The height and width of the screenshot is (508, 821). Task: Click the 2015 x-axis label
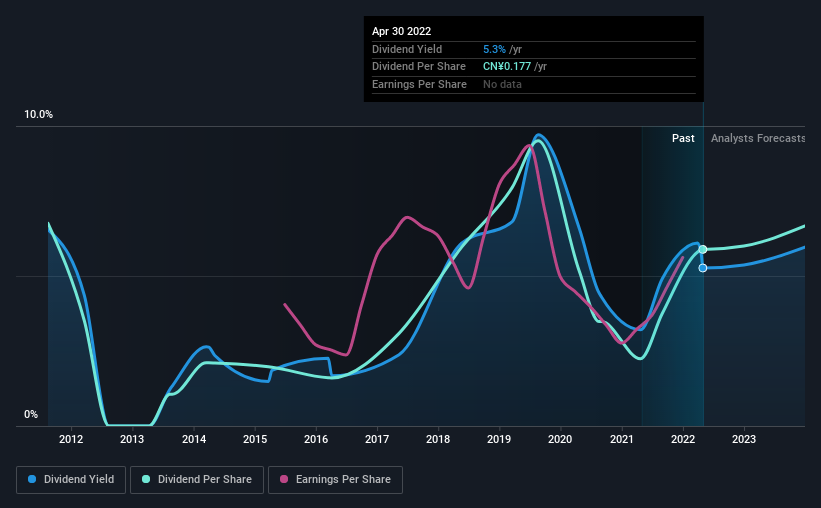point(255,439)
